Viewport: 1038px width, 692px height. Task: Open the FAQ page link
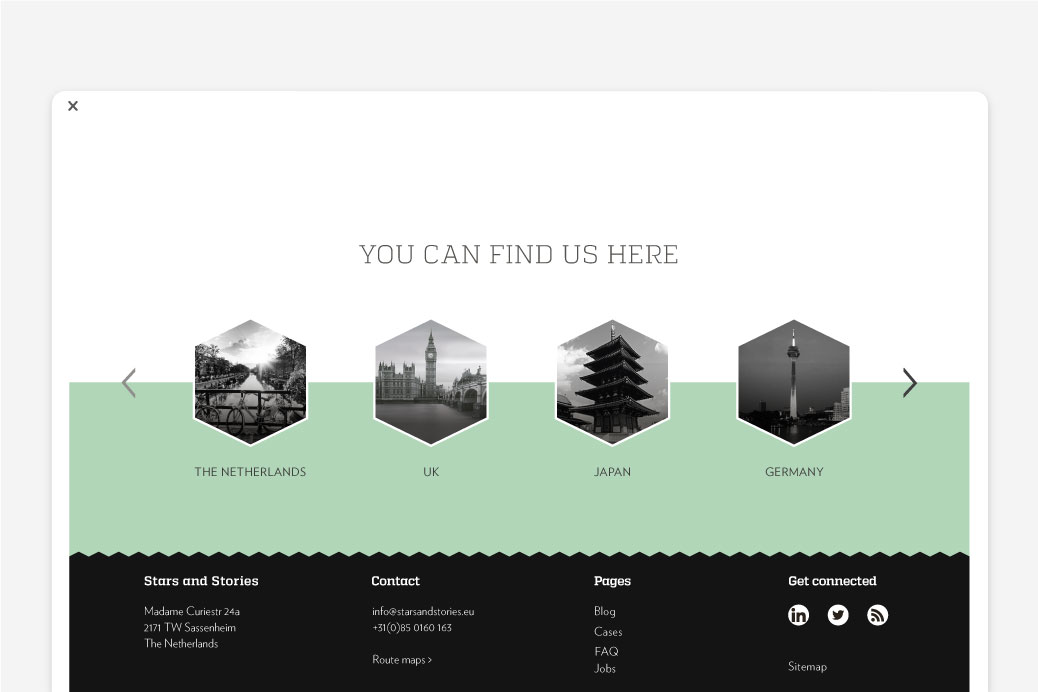click(606, 651)
